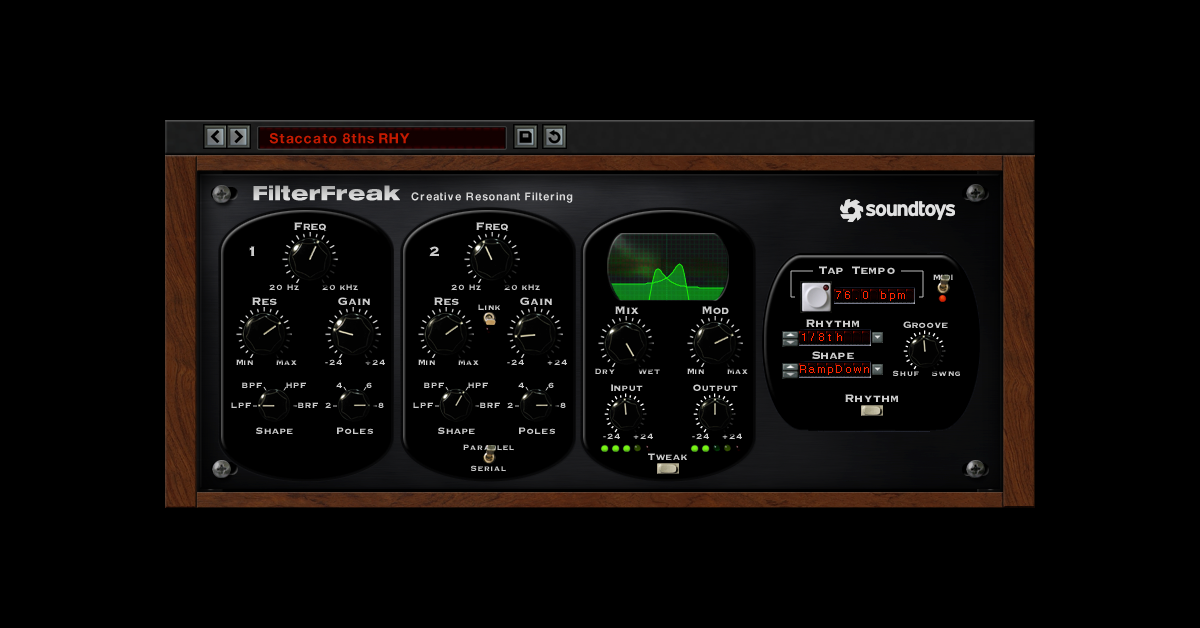Image resolution: width=1200 pixels, height=628 pixels.
Task: Toggle the Link switch between filters
Action: pos(489,317)
